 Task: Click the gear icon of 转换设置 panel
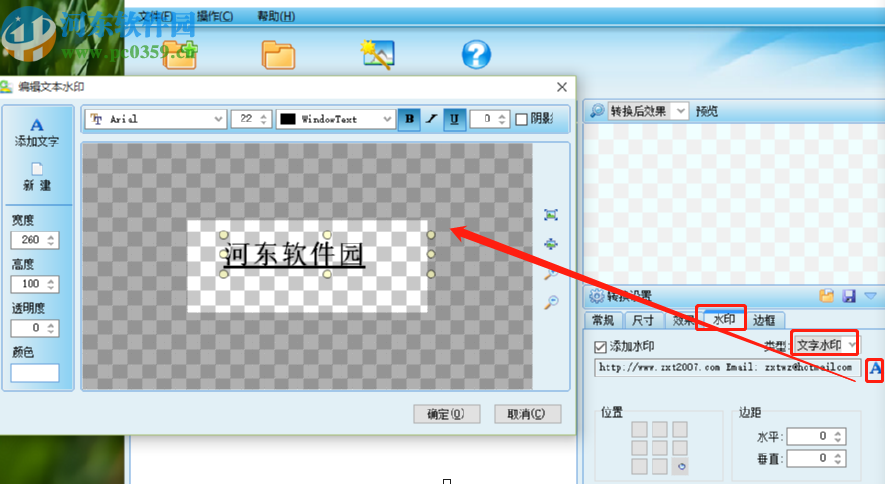(x=596, y=296)
